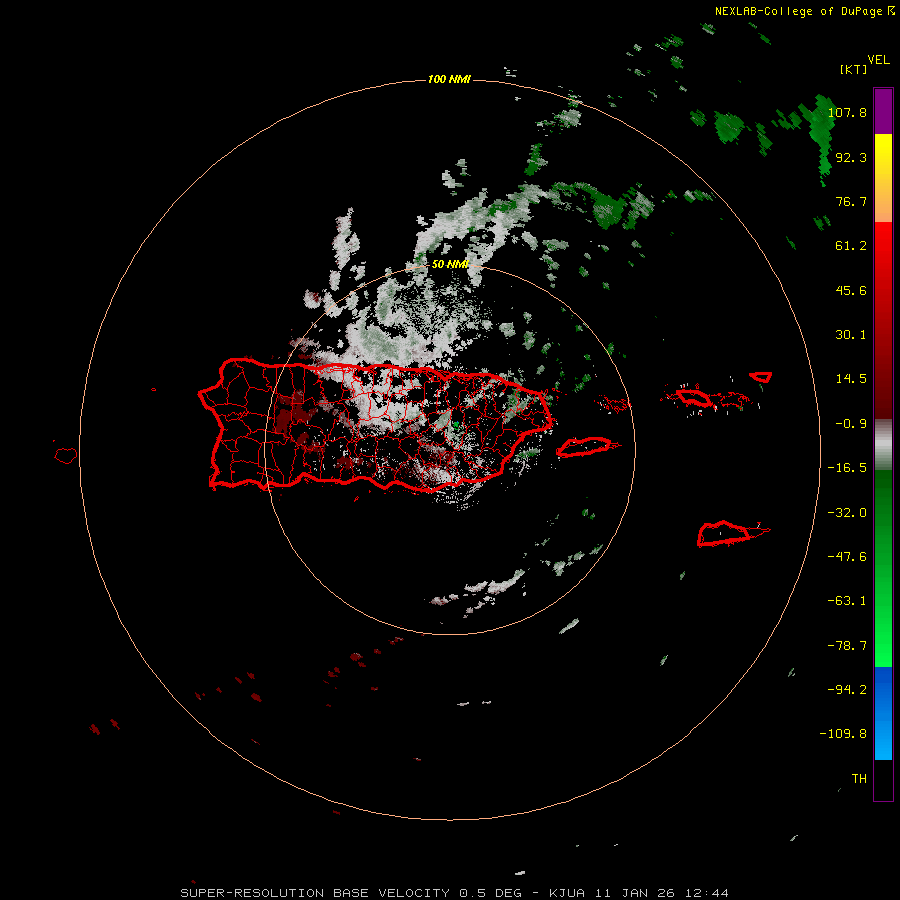Select the -109.8 scale value
Viewport: 900px width, 900px height.
pos(843,734)
